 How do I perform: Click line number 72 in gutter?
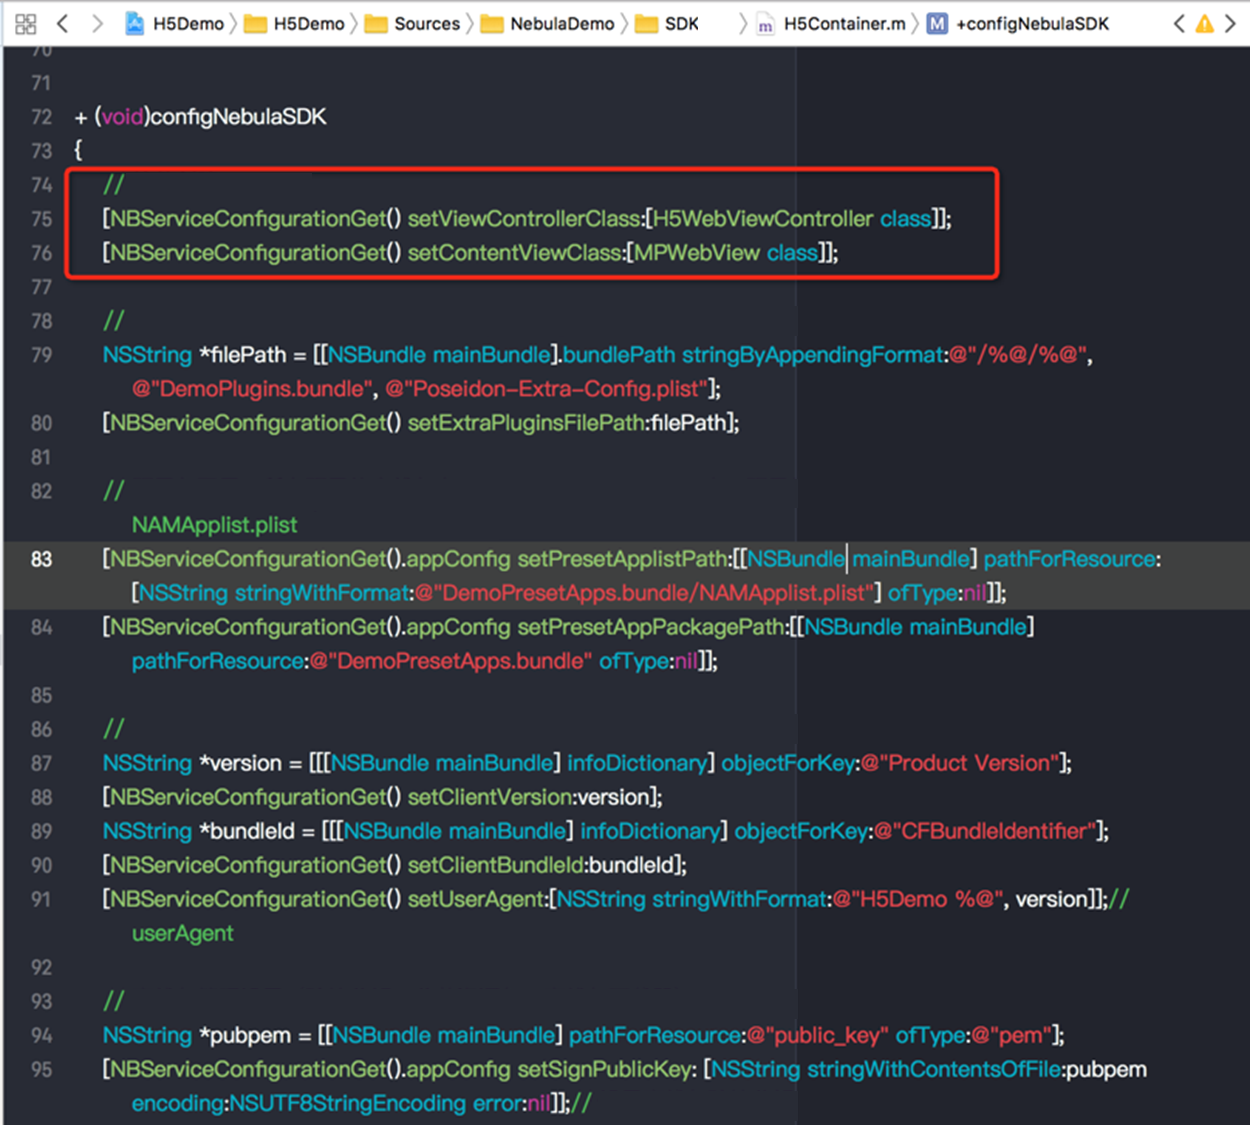41,117
